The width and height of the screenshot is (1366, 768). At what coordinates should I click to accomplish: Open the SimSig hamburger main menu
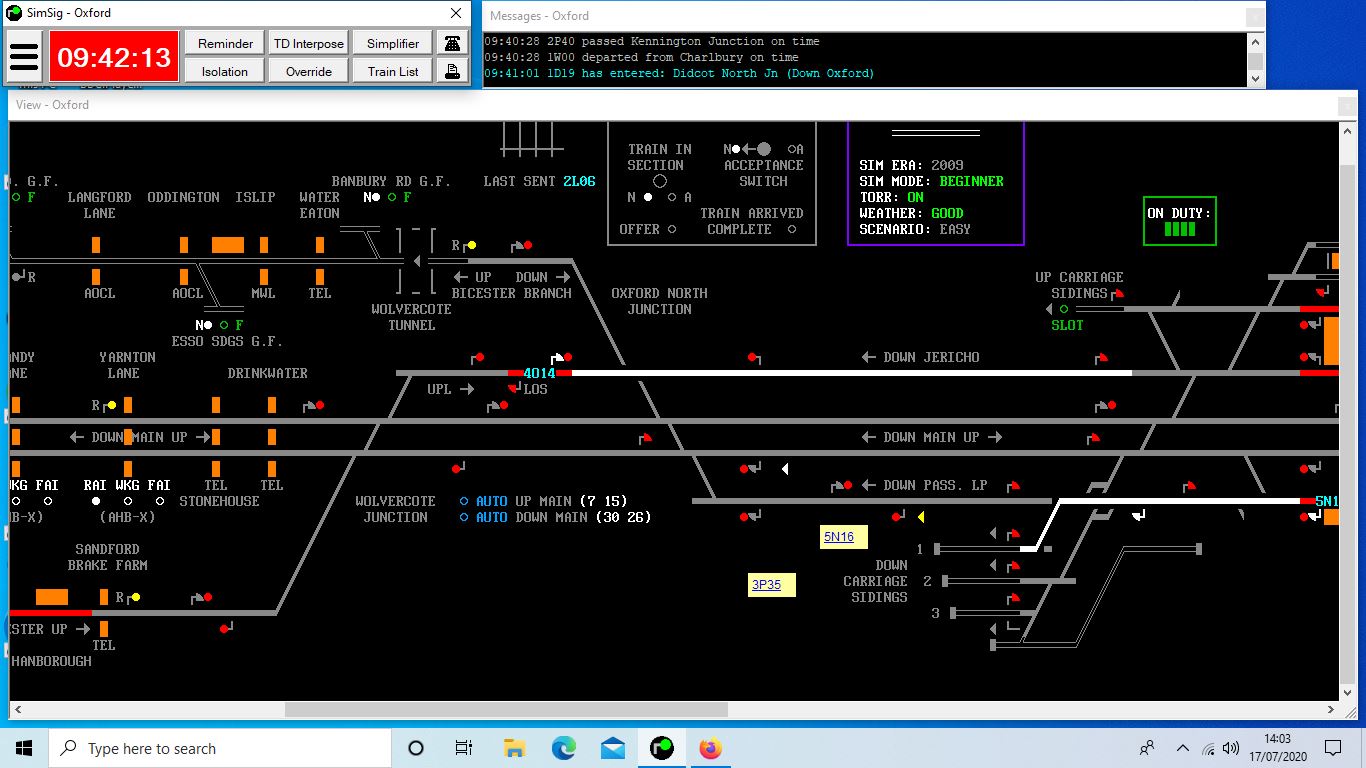coord(24,56)
